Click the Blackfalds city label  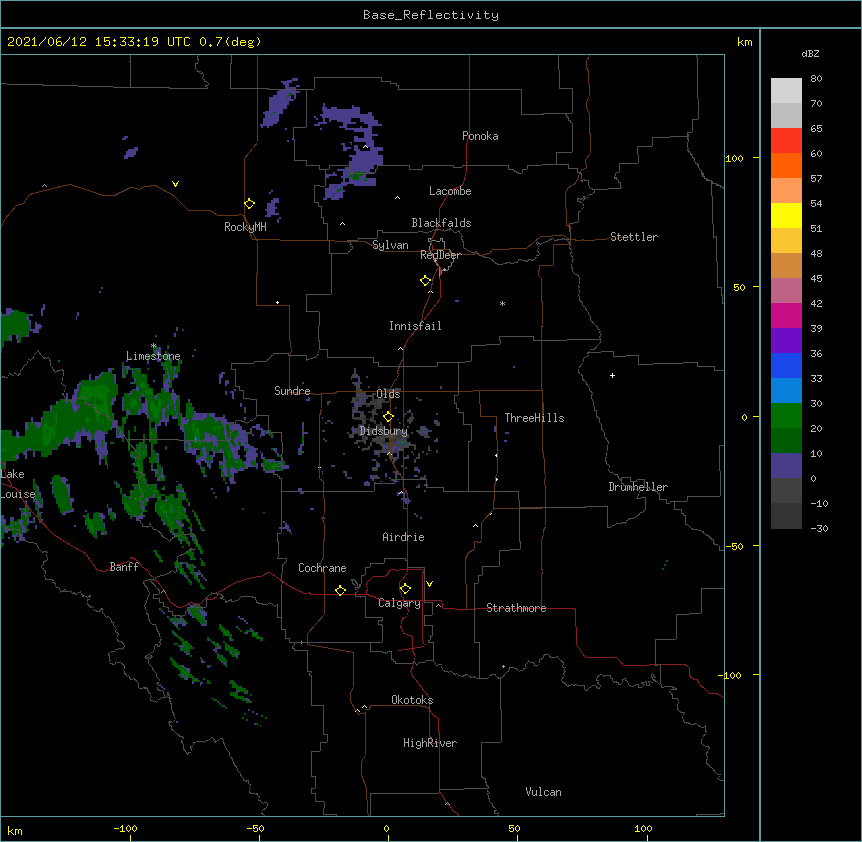pos(441,223)
